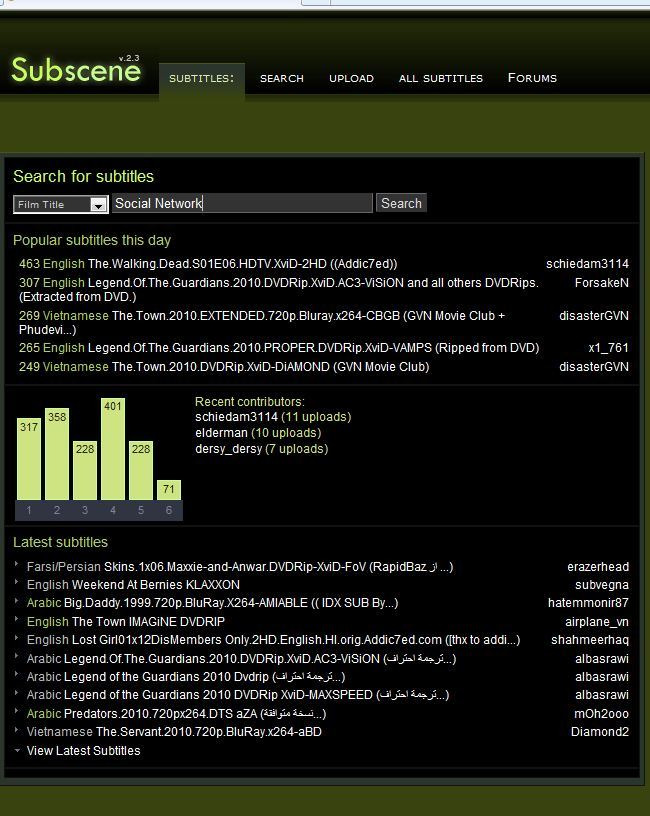Open uploader subvegna's profile
This screenshot has height=816, width=650.
(x=602, y=585)
